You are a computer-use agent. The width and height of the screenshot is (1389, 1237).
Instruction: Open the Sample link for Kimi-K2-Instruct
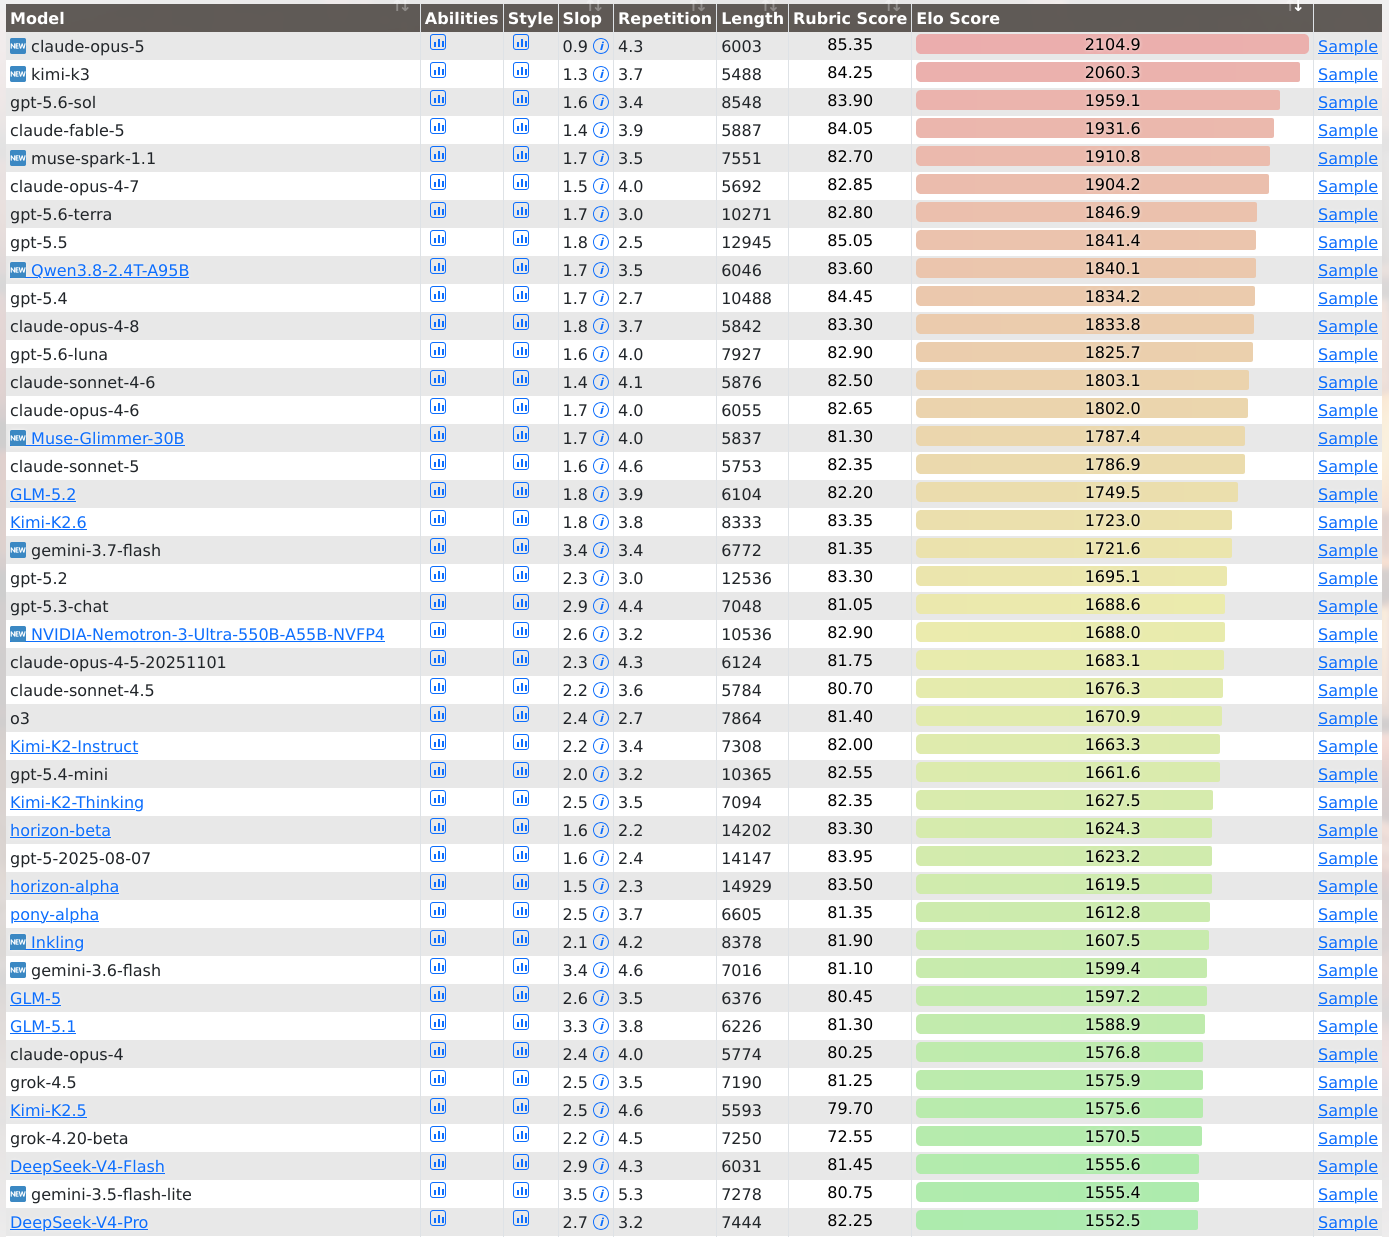click(1348, 746)
